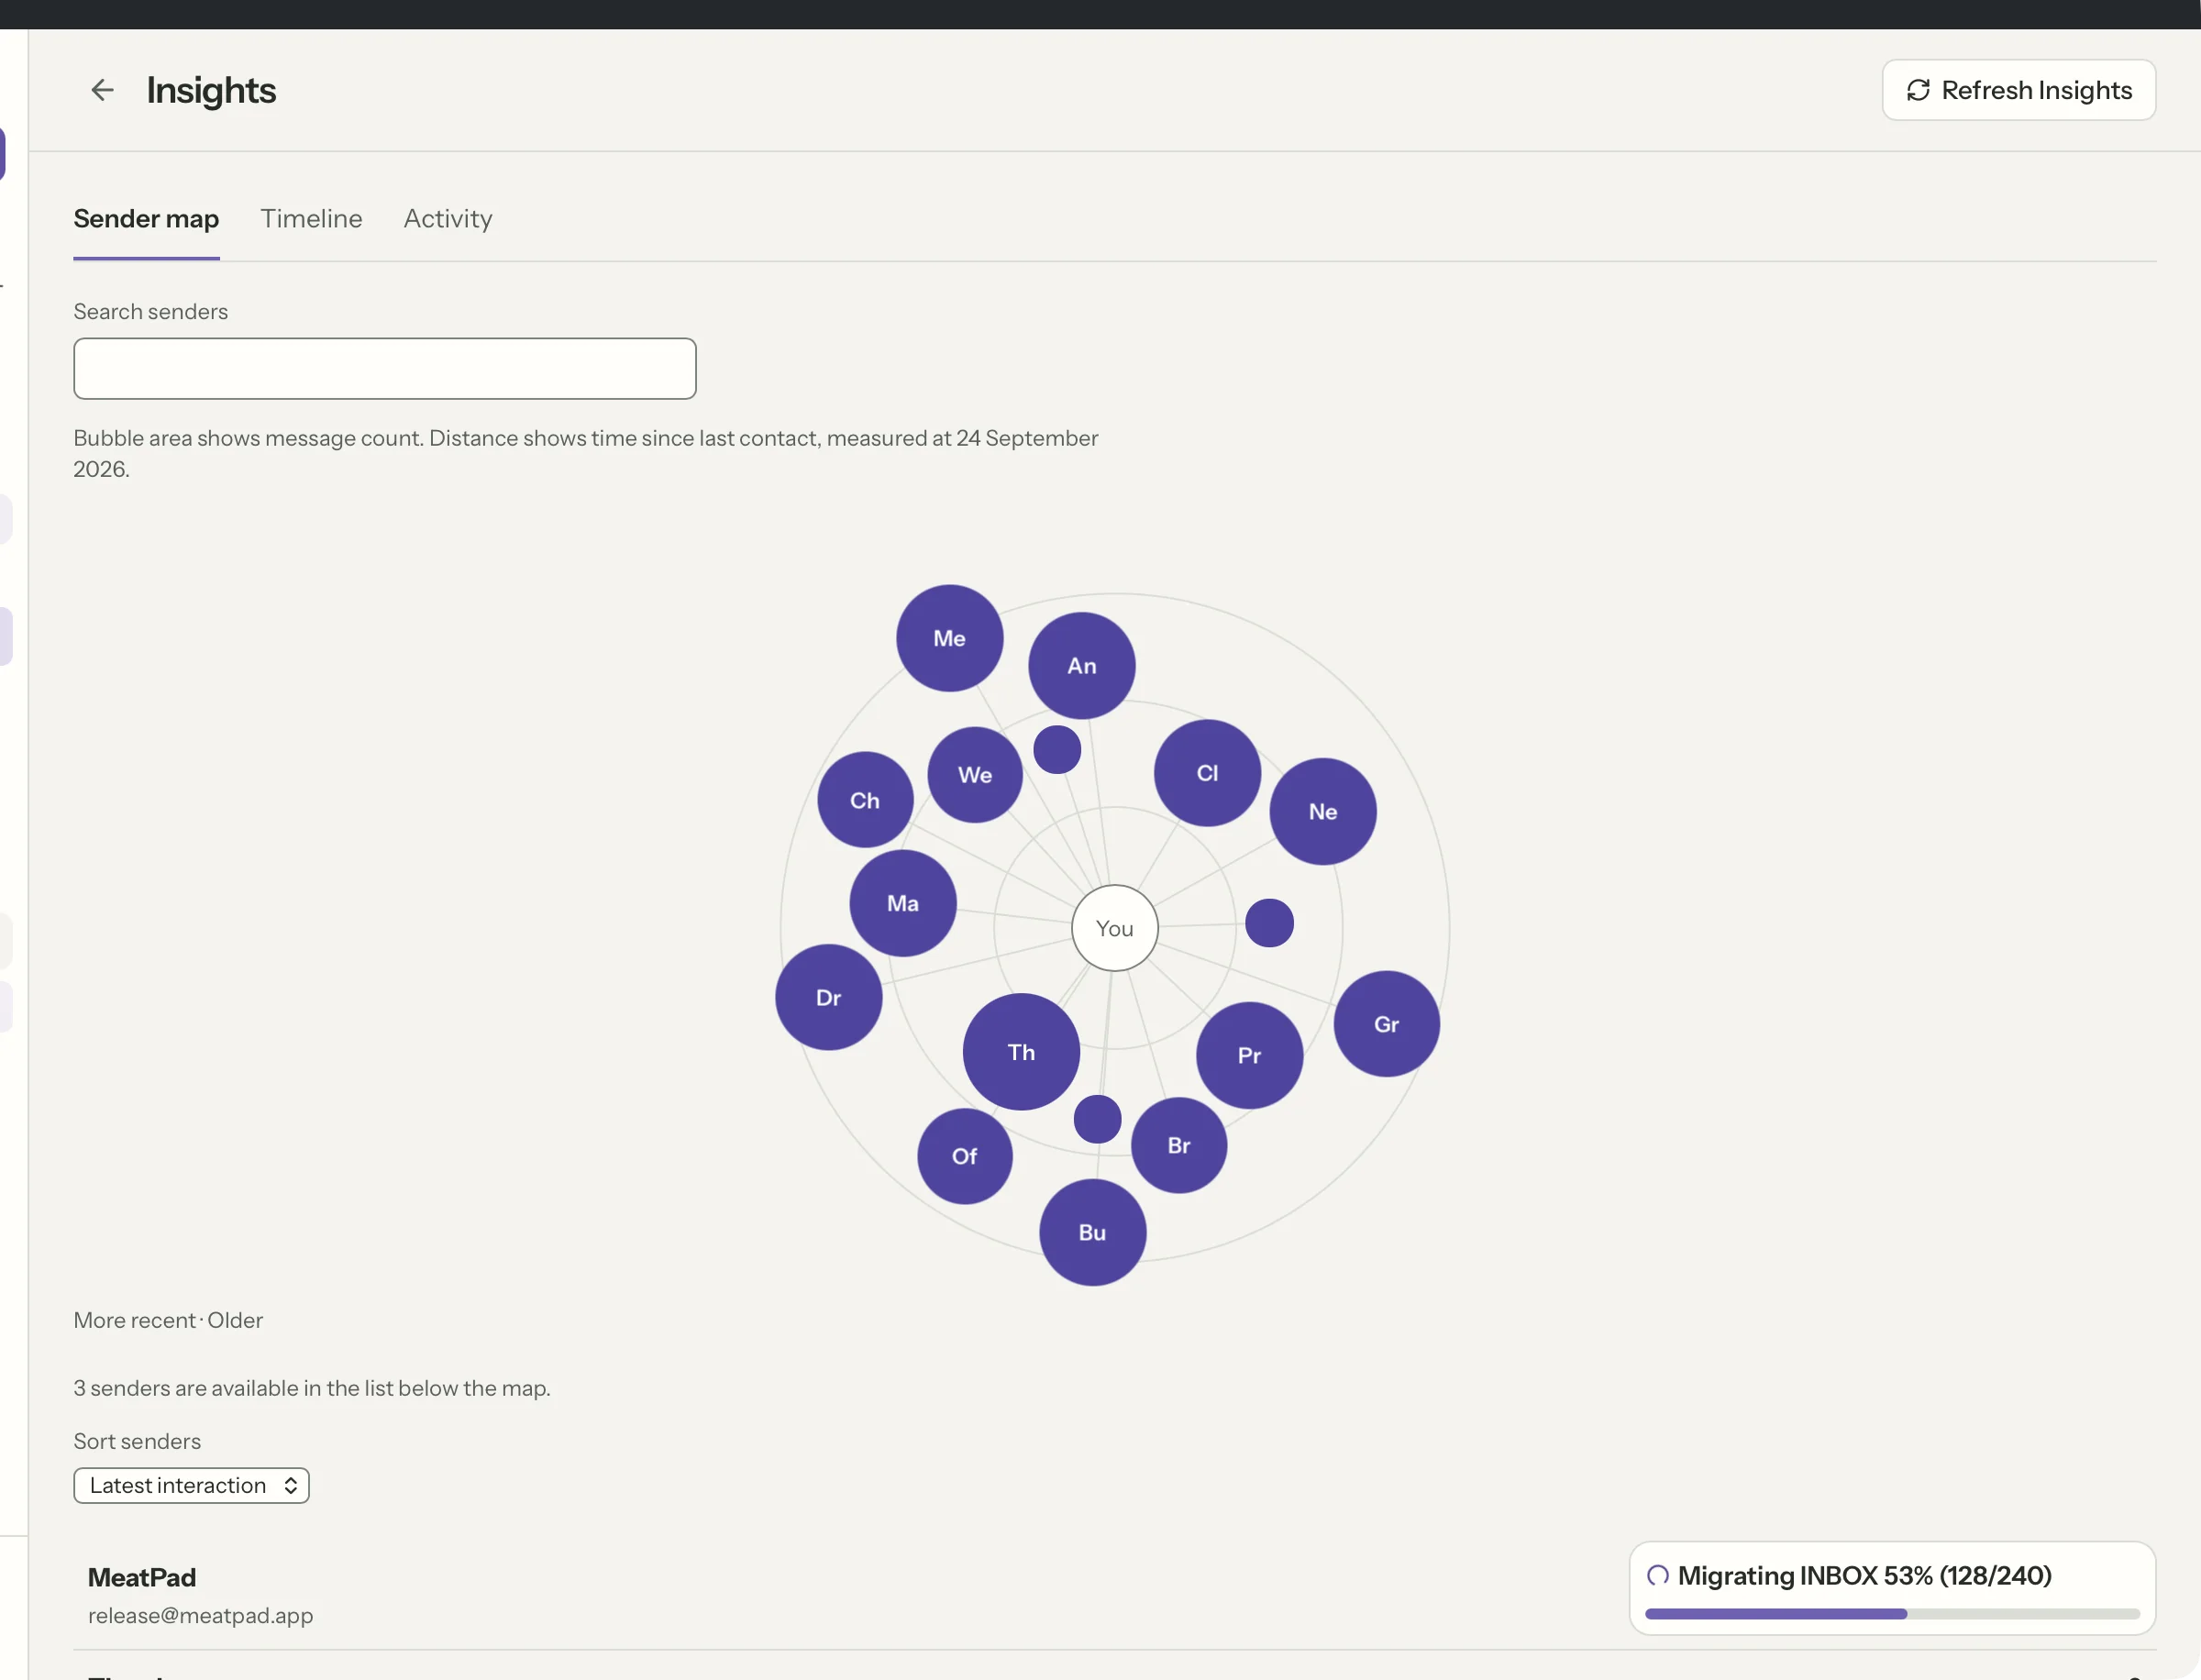The height and width of the screenshot is (1680, 2201).
Task: Click the migrating spinner icon
Action: (1657, 1576)
